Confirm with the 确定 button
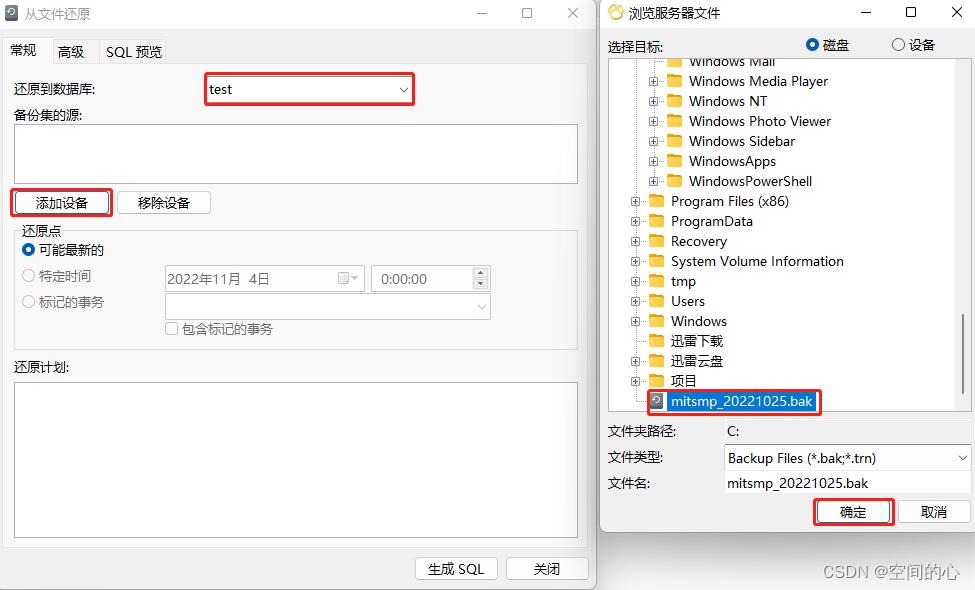The height and width of the screenshot is (590, 975). point(853,512)
